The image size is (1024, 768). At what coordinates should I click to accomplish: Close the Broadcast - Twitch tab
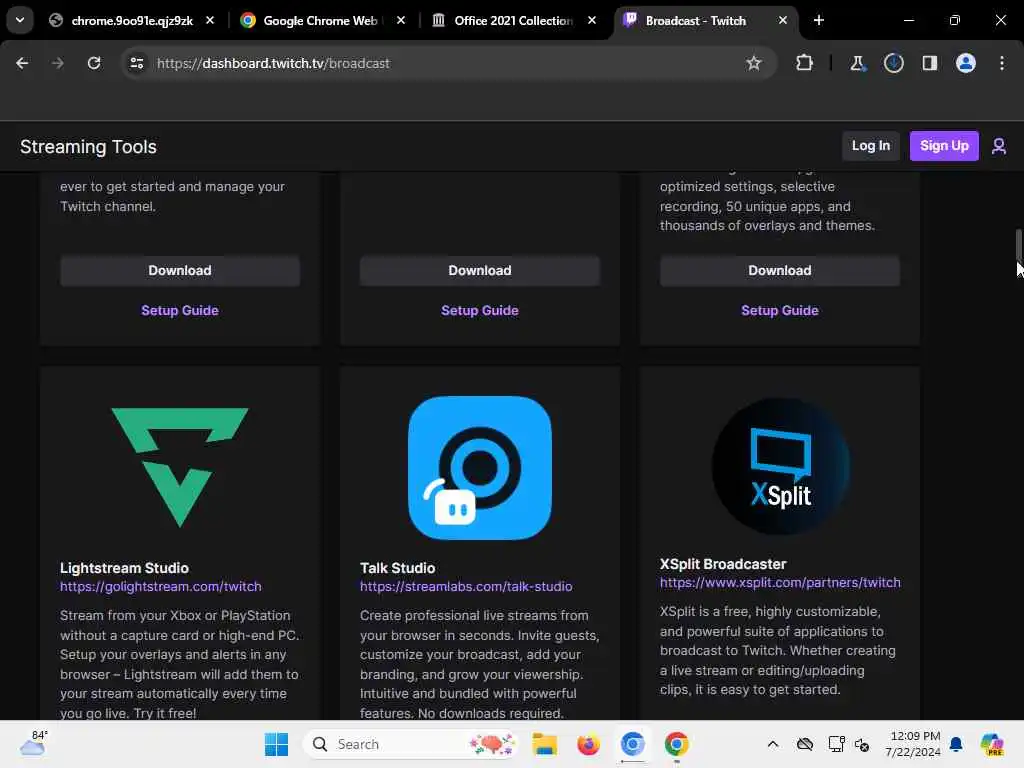coord(782,20)
